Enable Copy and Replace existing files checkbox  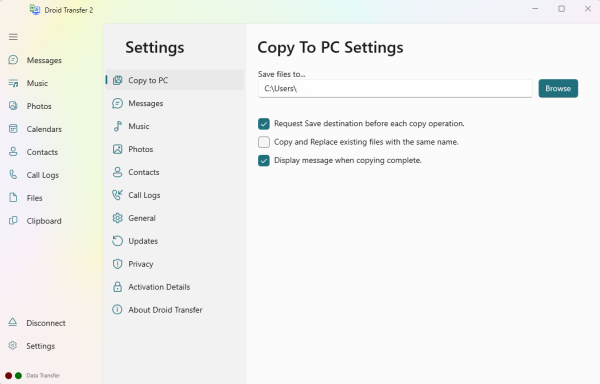pyautogui.click(x=264, y=142)
